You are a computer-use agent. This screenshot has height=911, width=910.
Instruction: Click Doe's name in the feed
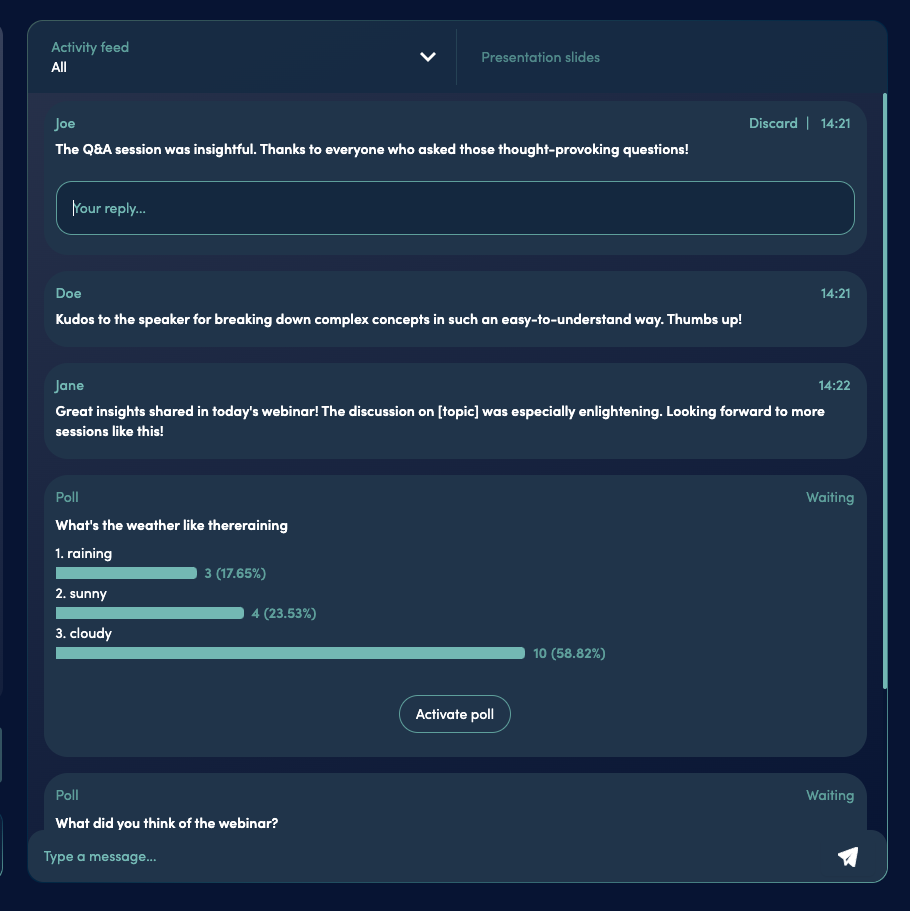click(x=68, y=293)
